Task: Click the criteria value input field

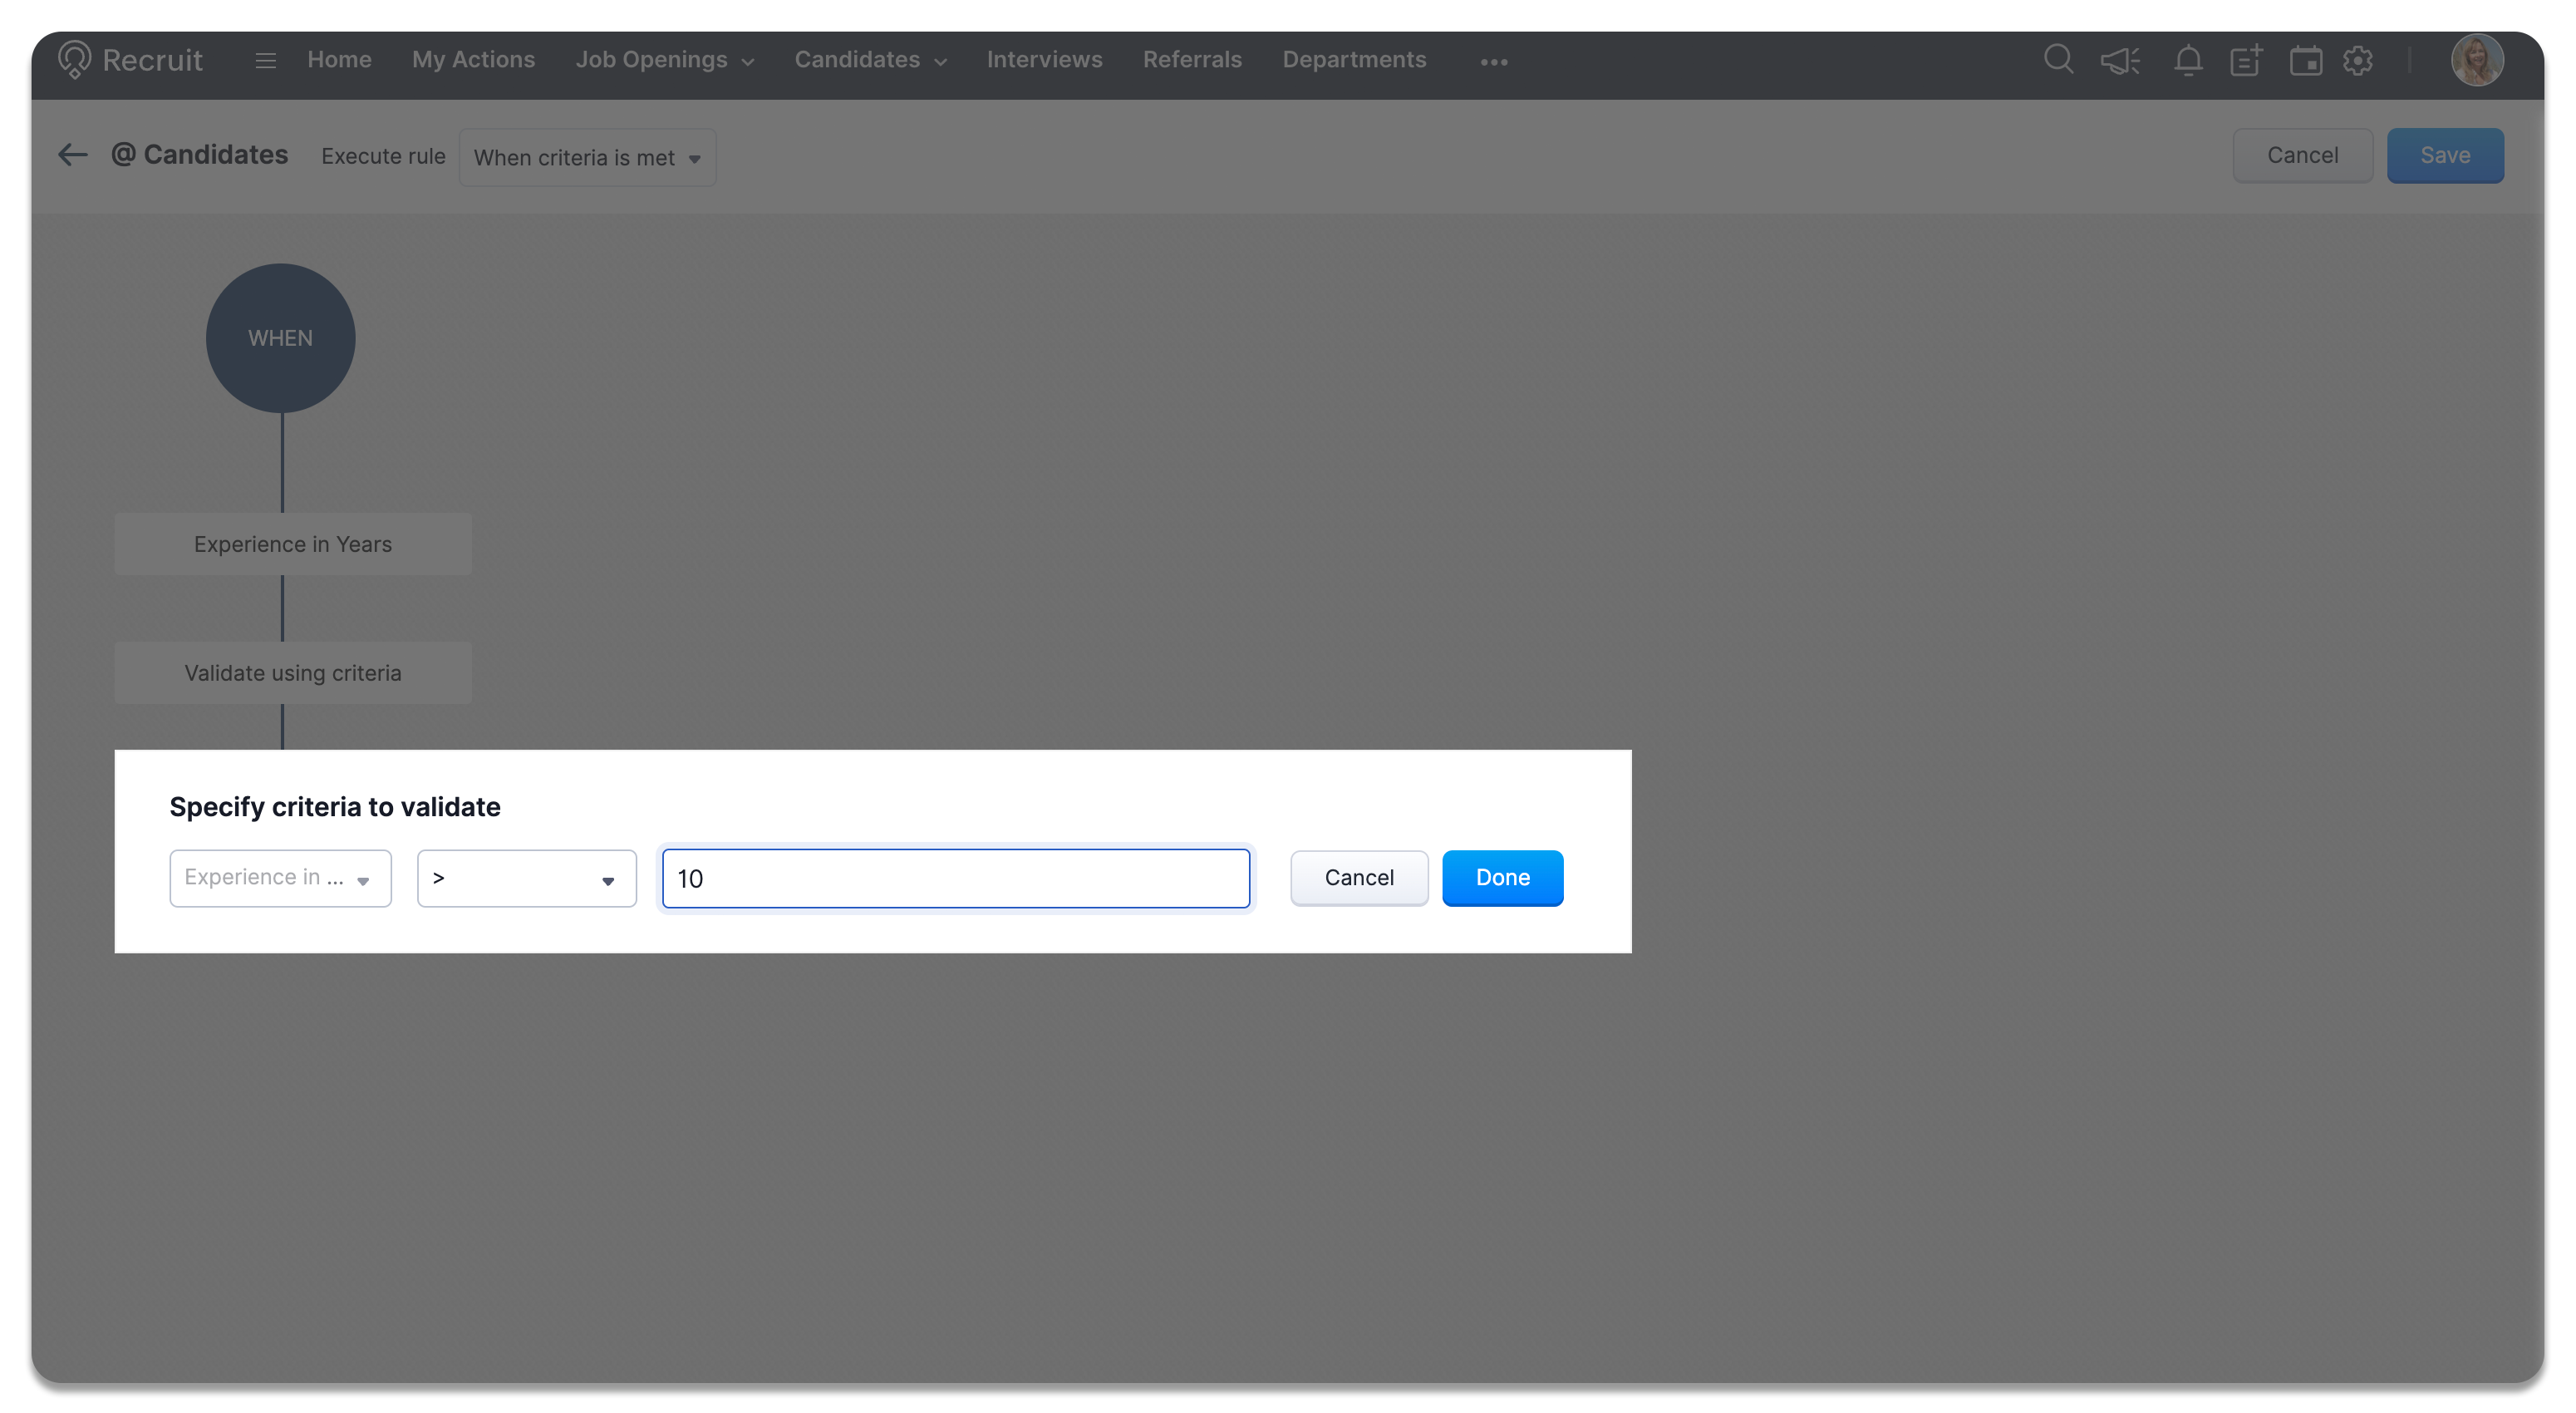Action: (955, 878)
